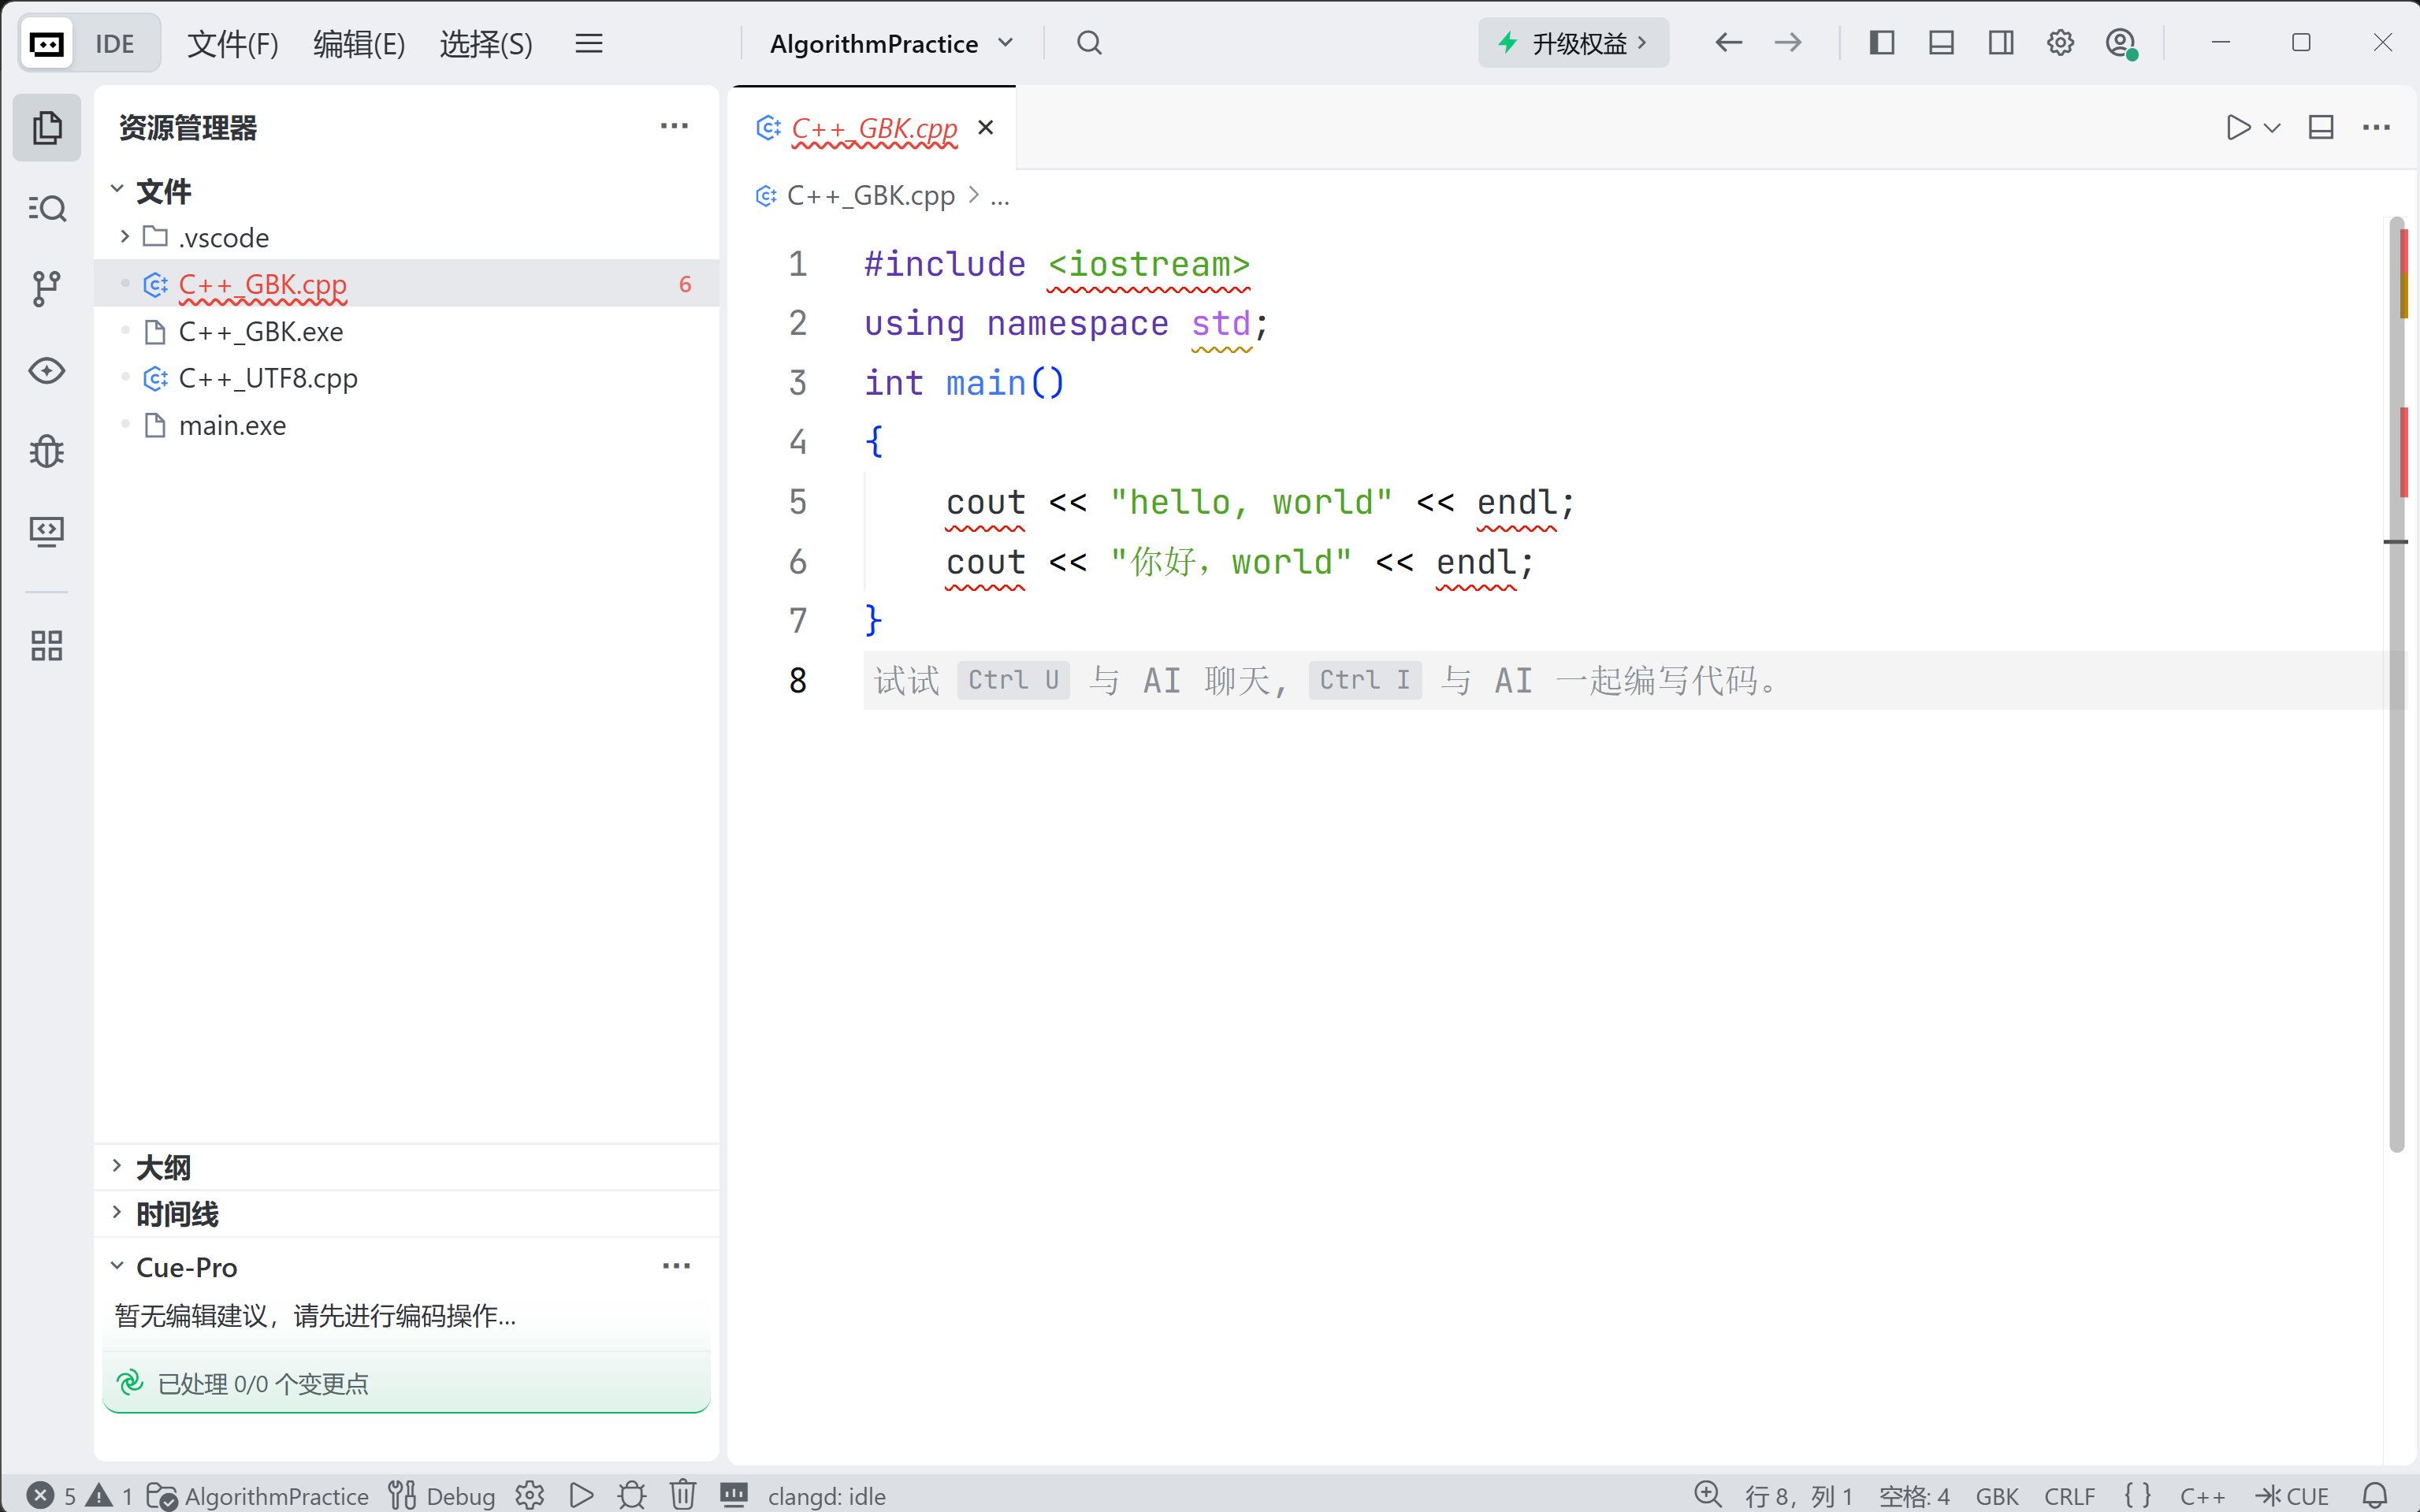
Task: Select the C++_GBK.cpp editor tab
Action: pyautogui.click(x=874, y=128)
